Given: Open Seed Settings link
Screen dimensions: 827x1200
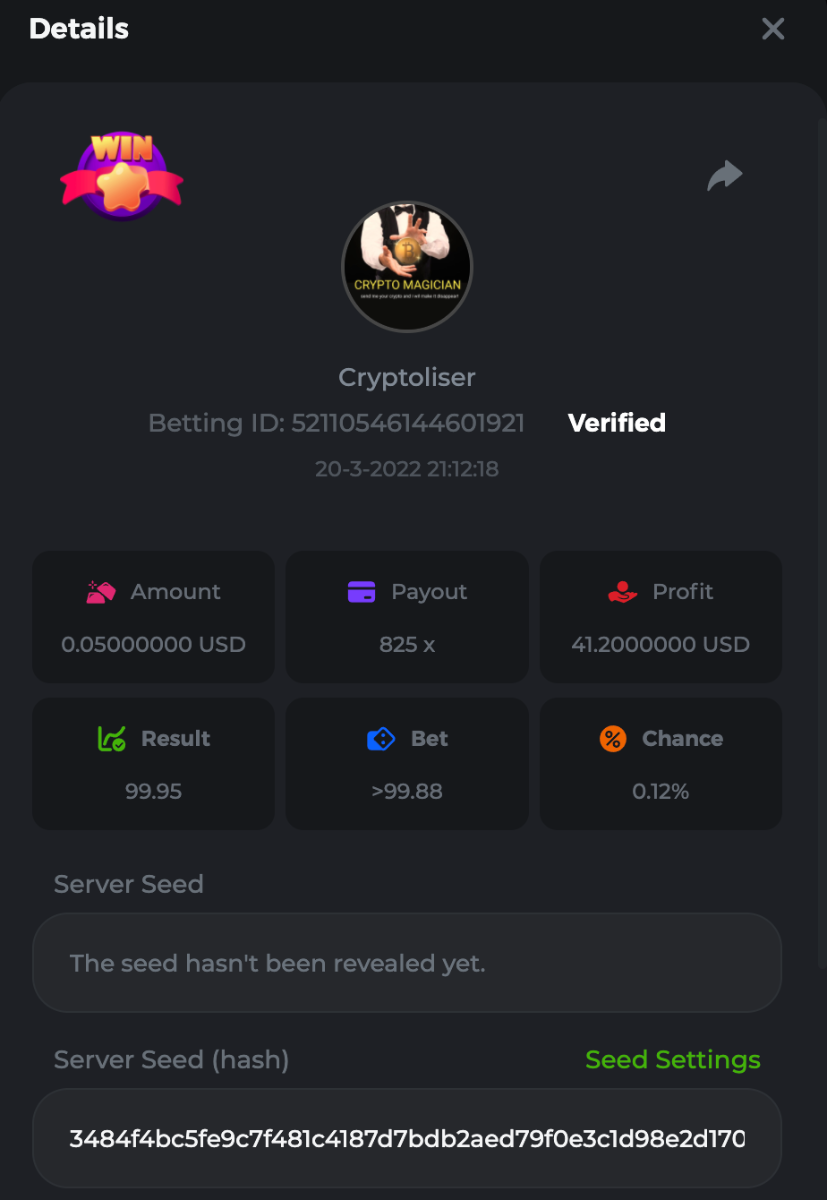Looking at the screenshot, I should tap(672, 1060).
